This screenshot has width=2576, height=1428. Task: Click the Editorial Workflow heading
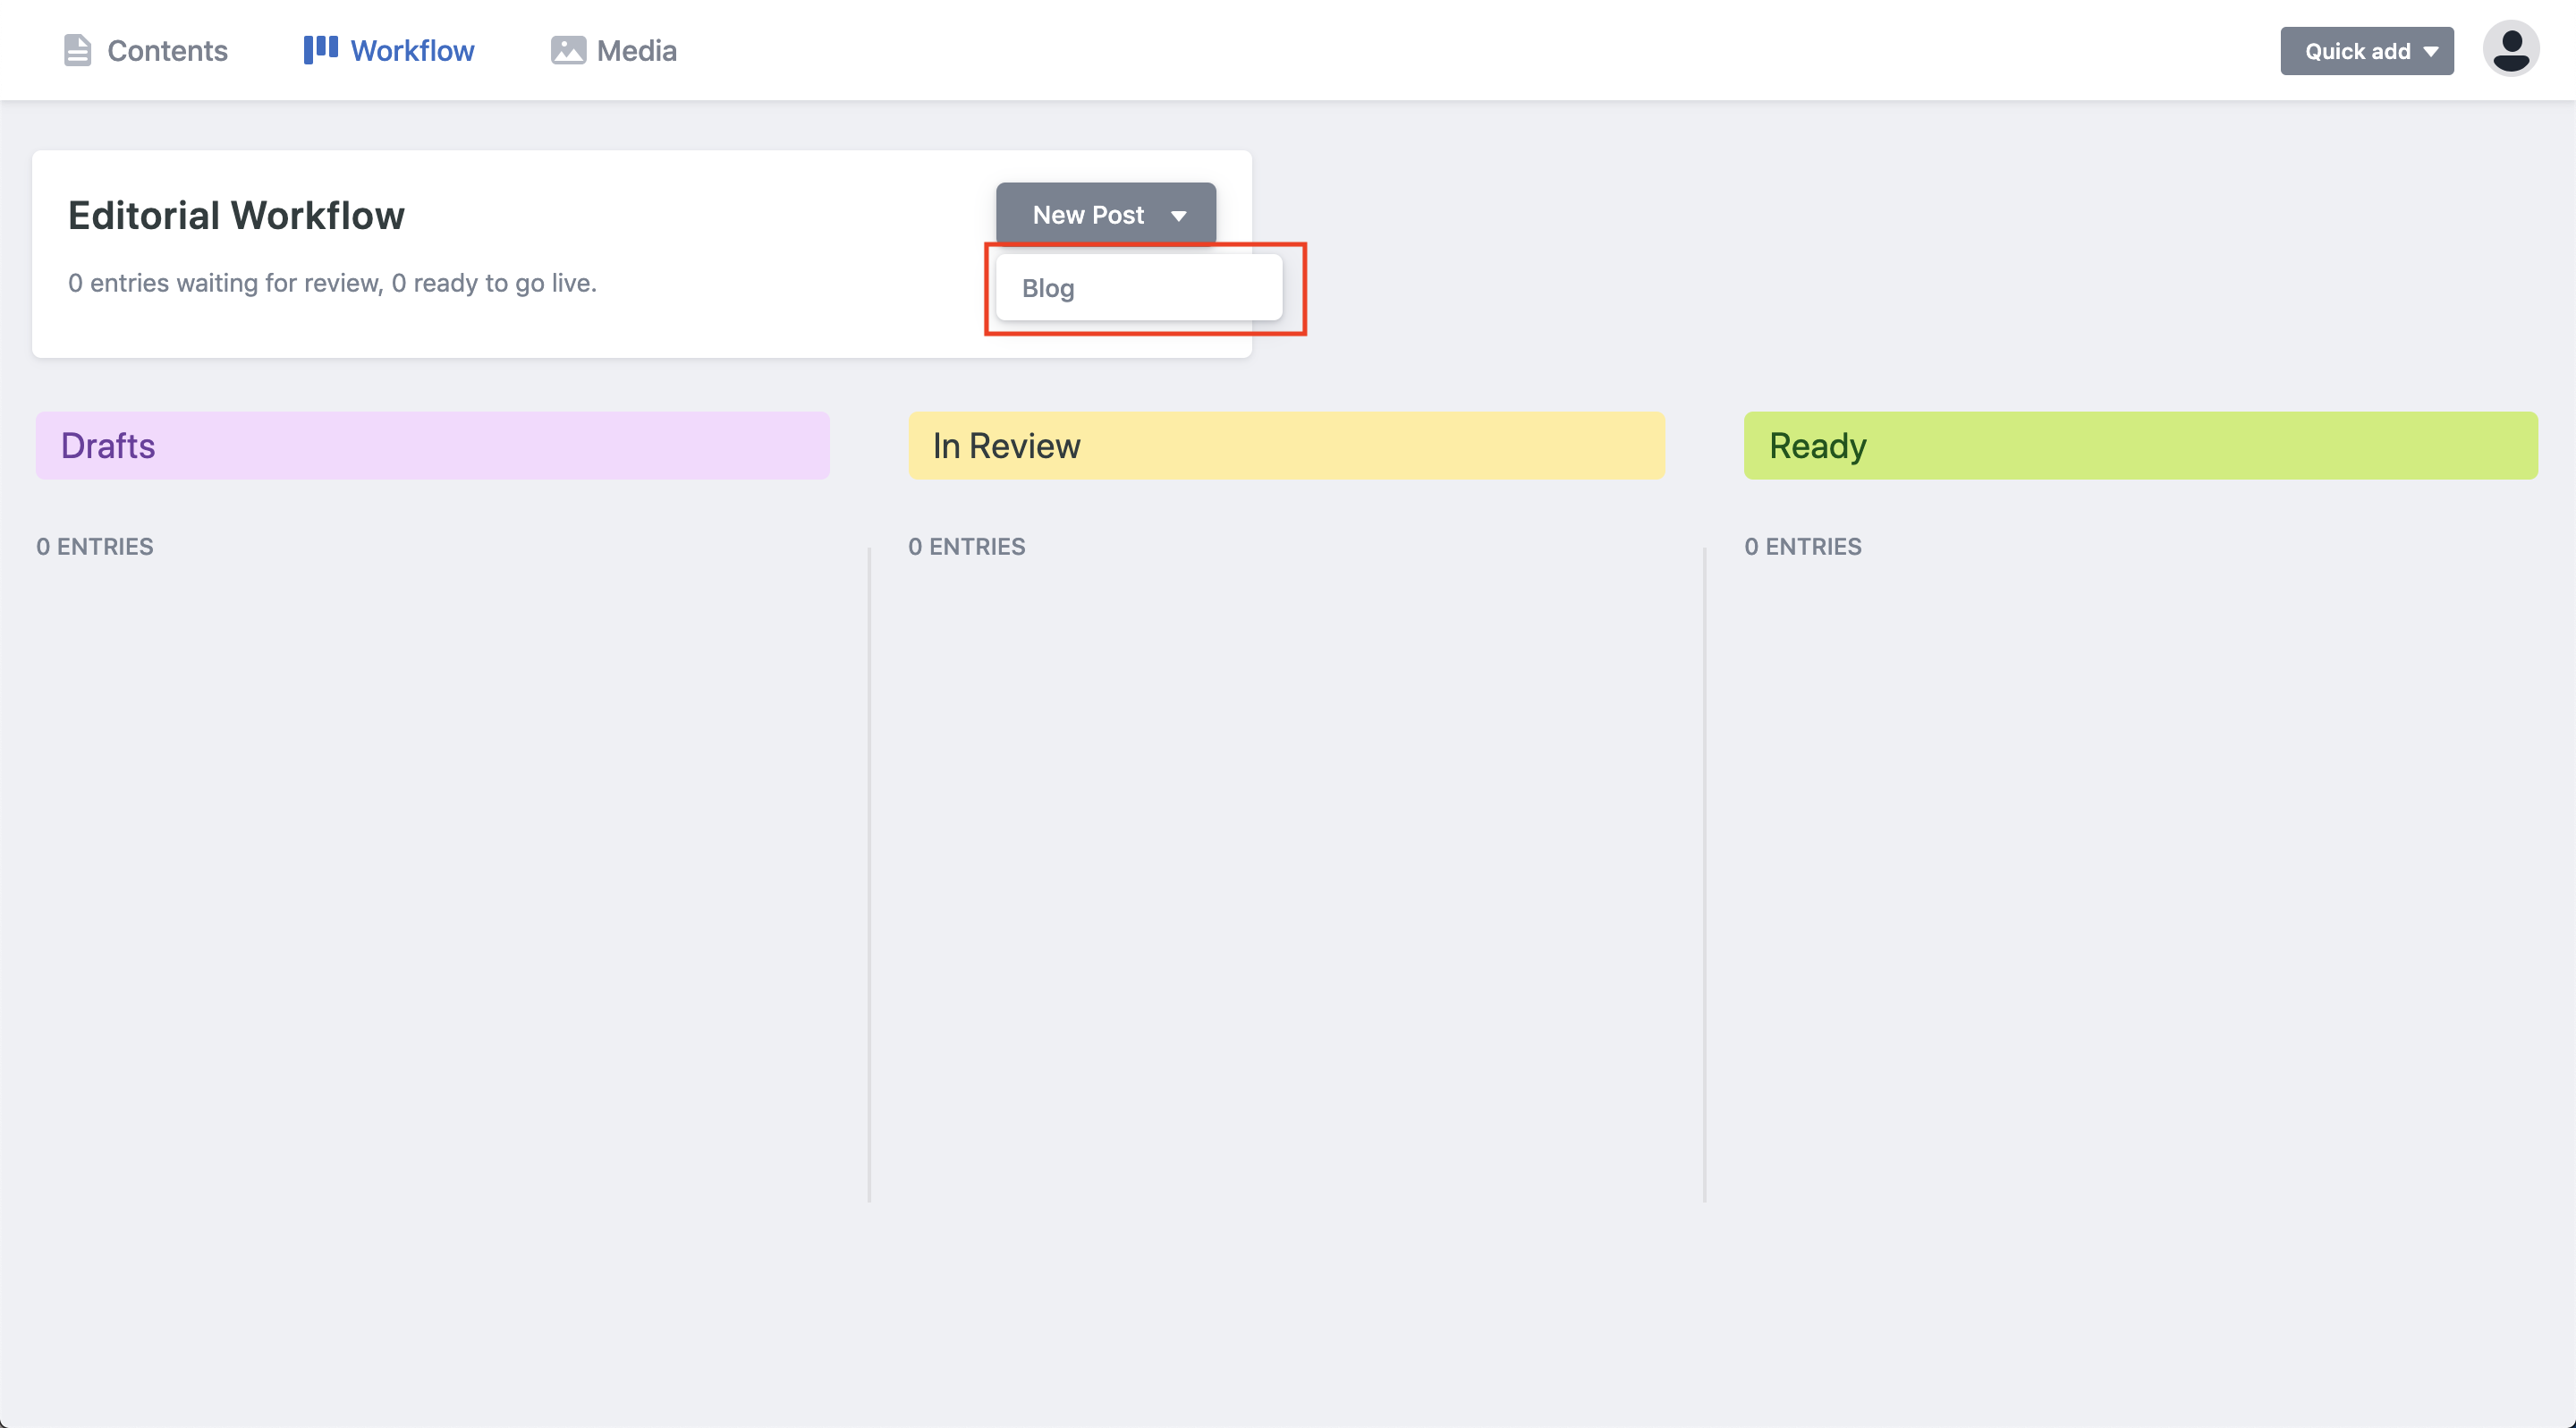(236, 215)
